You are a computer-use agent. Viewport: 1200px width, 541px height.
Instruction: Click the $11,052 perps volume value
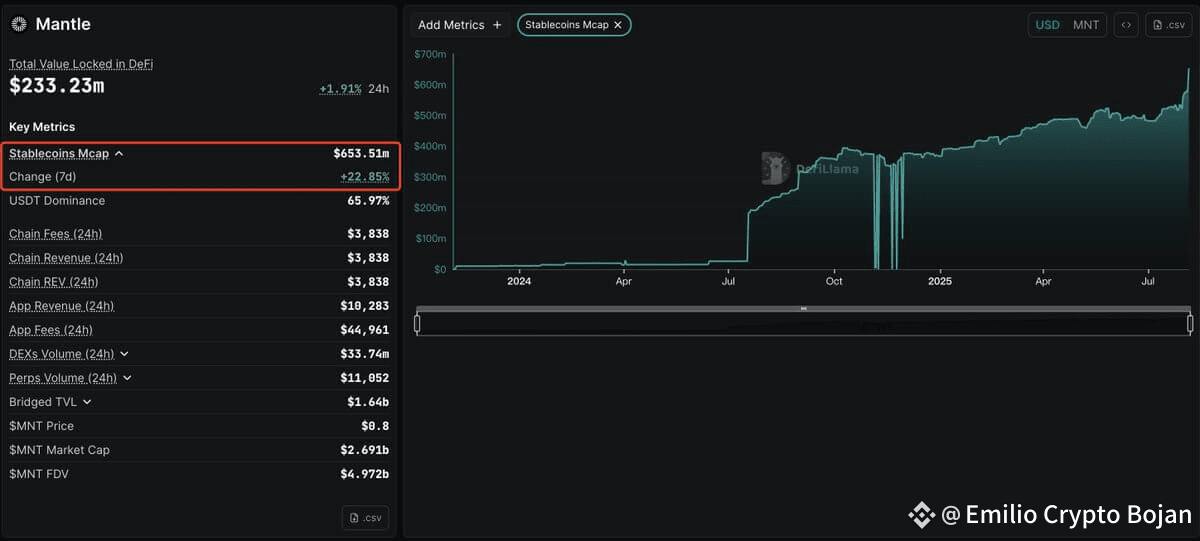(x=365, y=378)
